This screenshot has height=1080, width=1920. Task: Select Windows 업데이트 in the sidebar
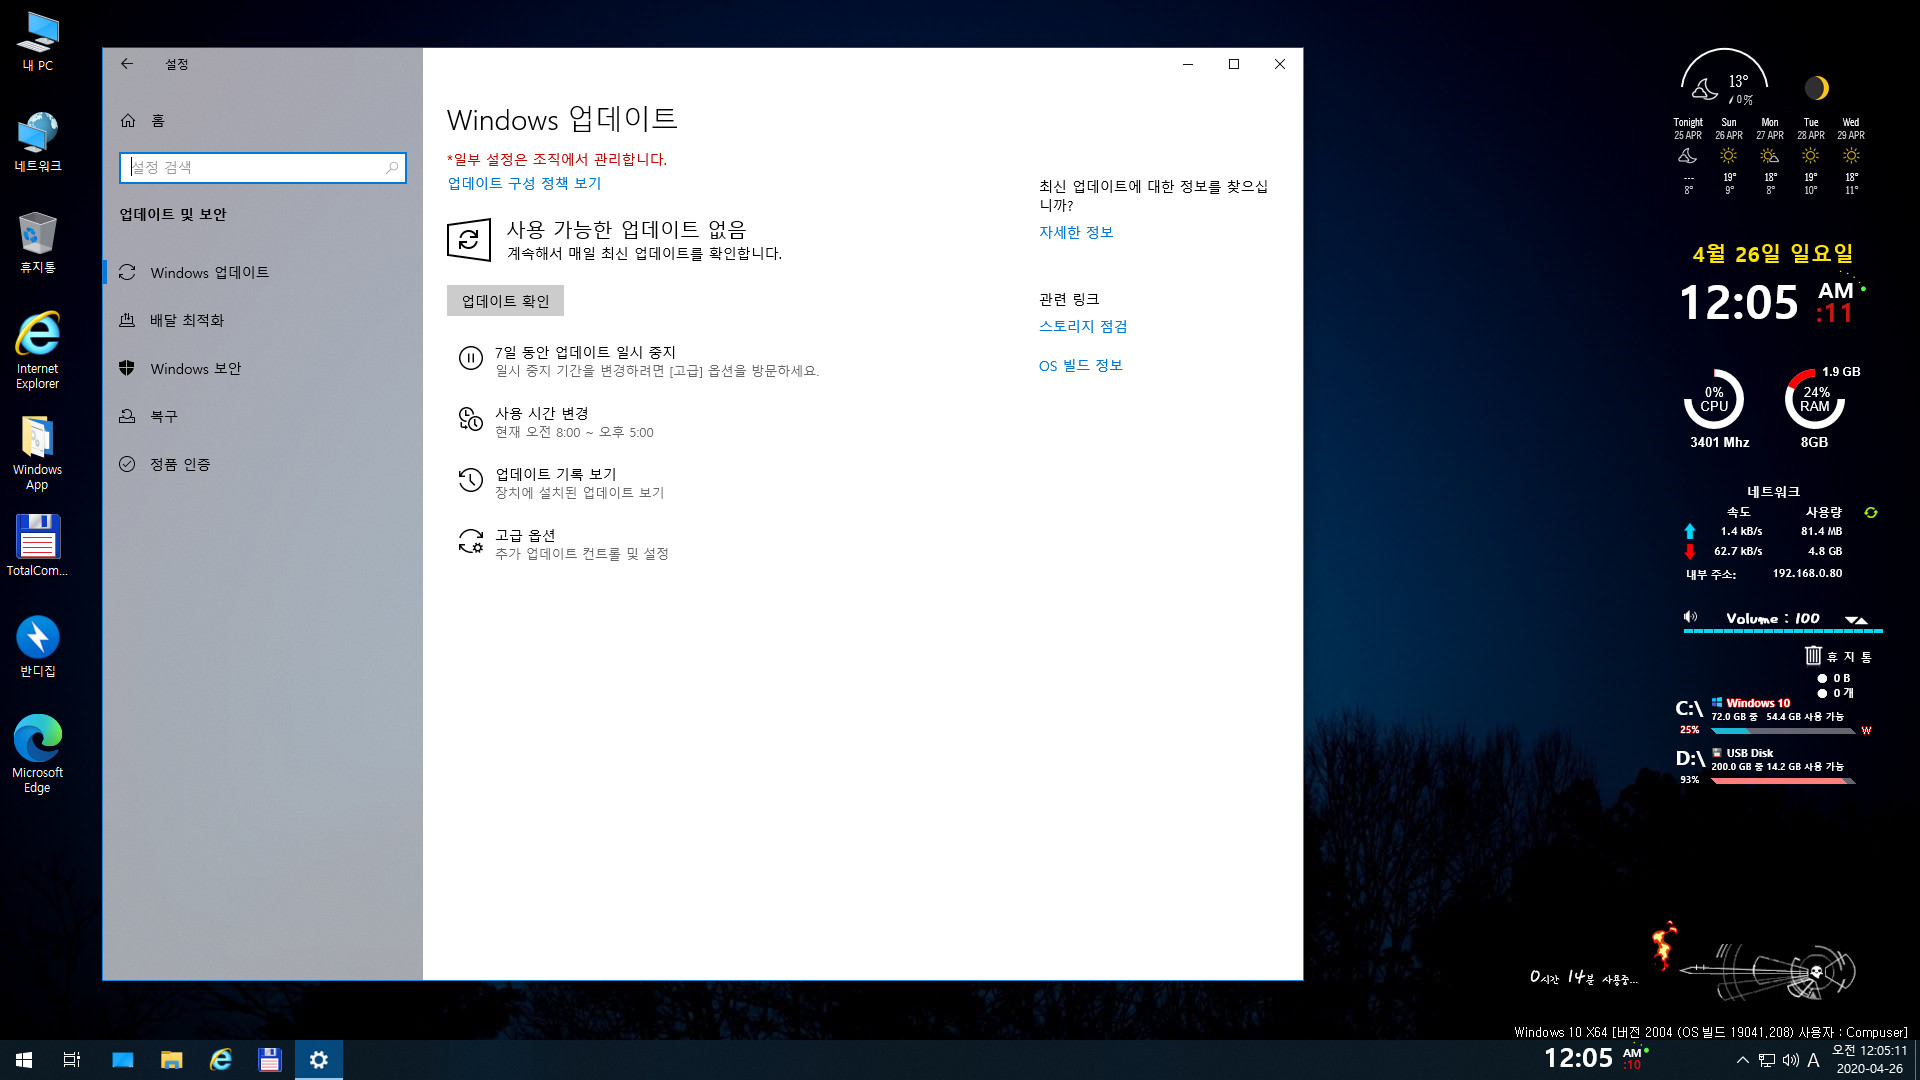pos(262,272)
